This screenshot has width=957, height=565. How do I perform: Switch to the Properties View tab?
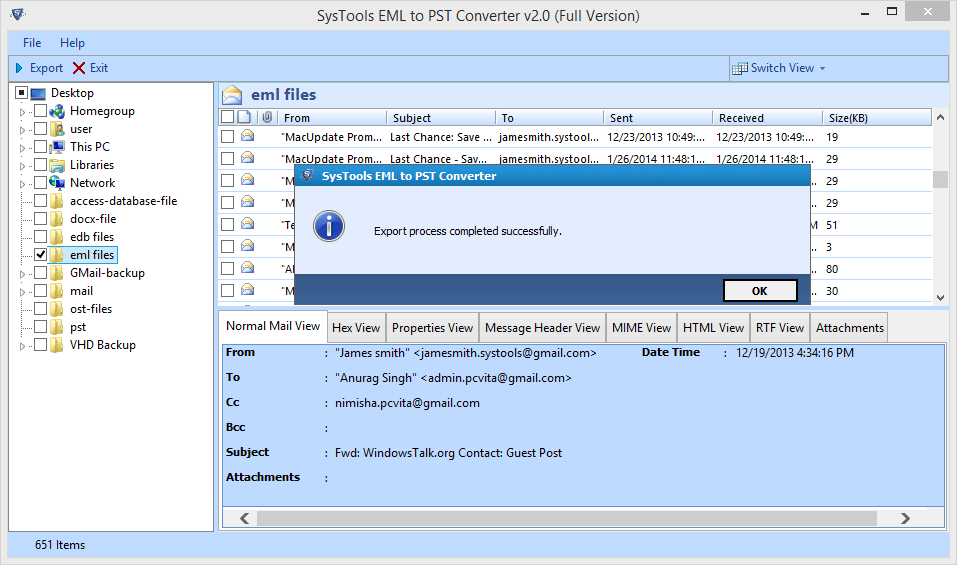(432, 328)
